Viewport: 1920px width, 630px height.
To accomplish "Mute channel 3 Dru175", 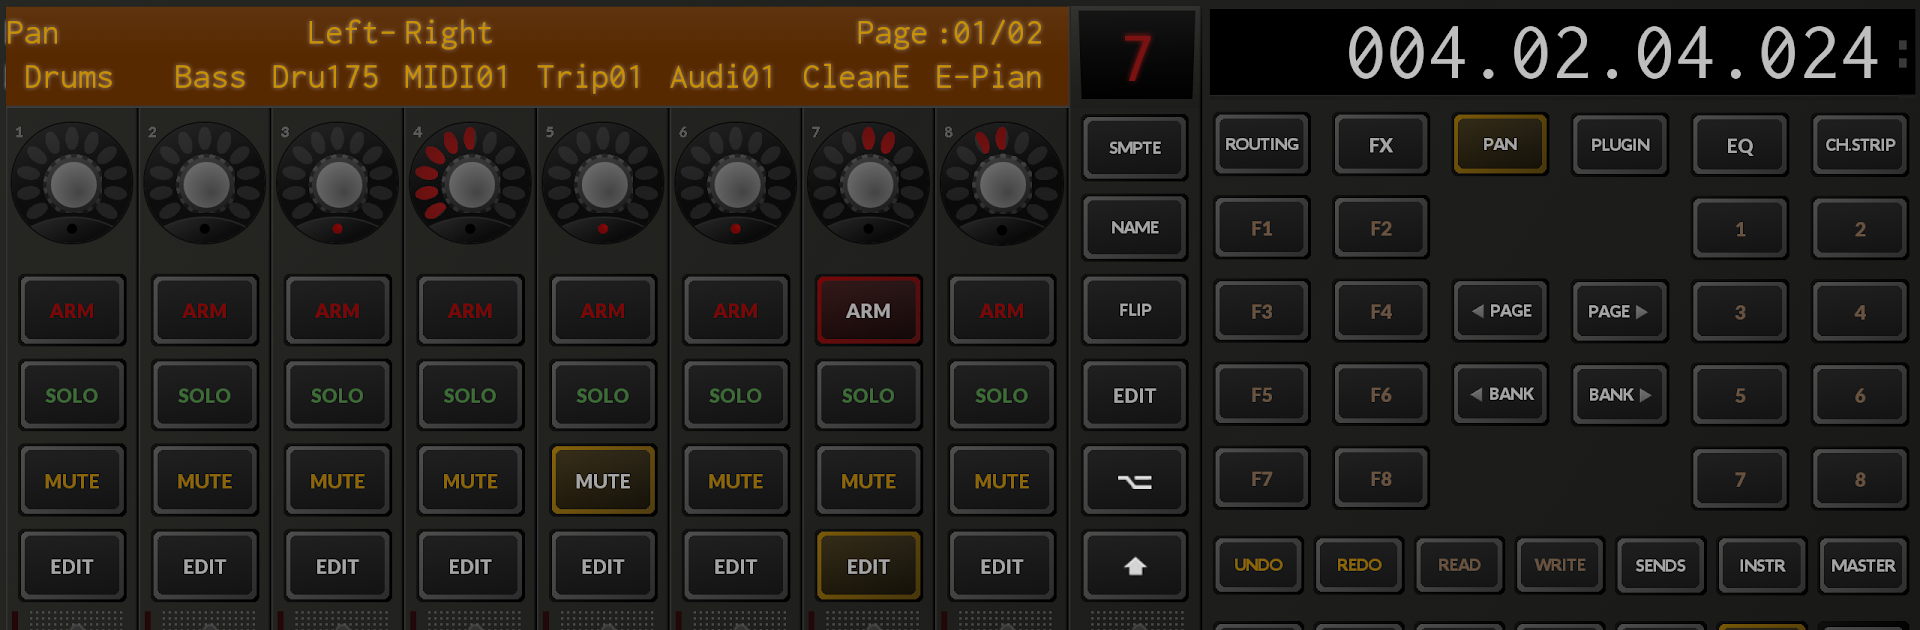I will 337,481.
